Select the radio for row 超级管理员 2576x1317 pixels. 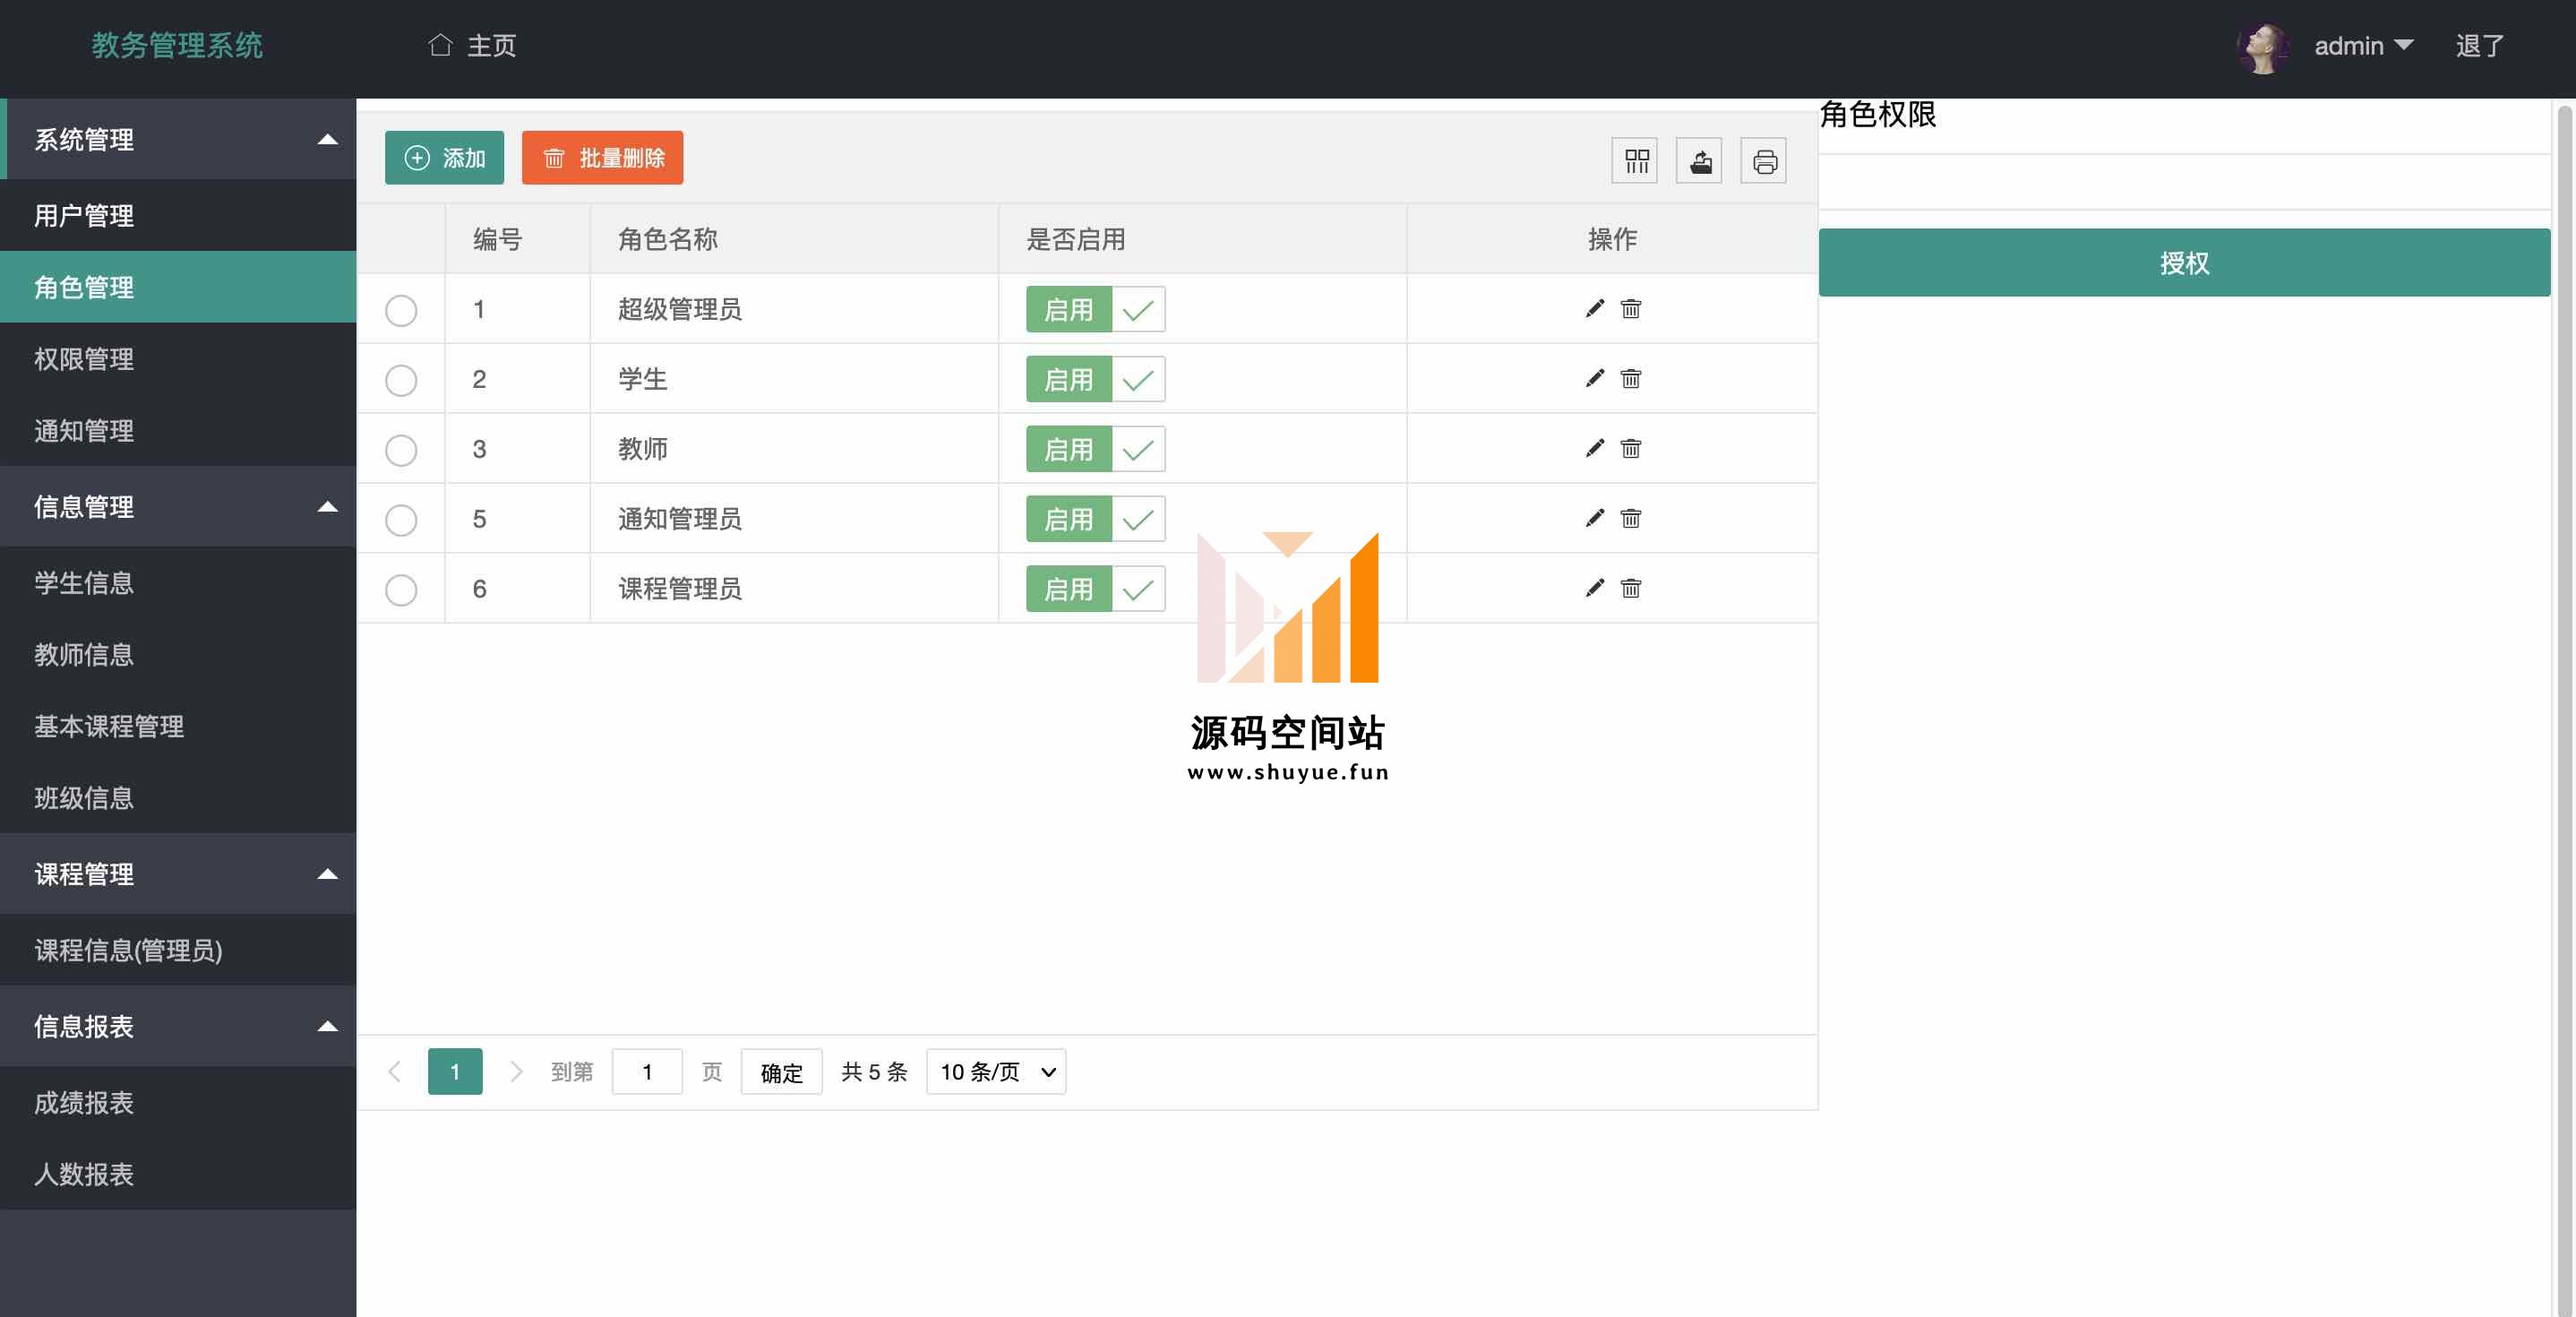[401, 310]
